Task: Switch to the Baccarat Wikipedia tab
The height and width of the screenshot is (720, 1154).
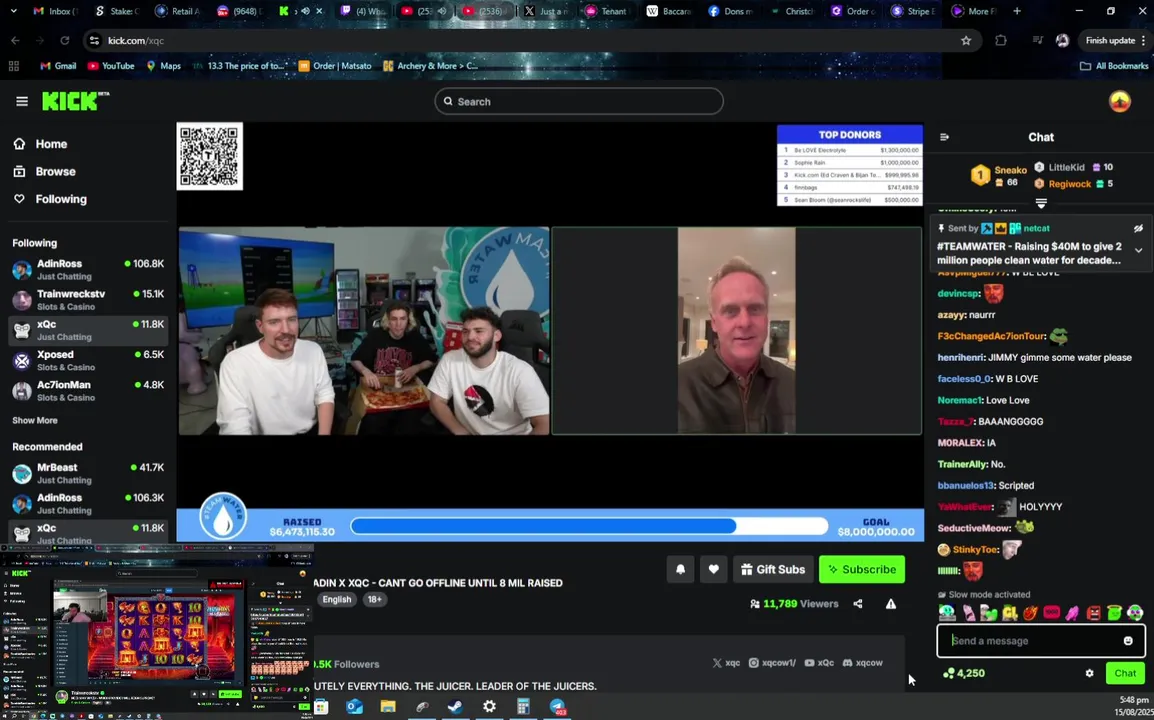Action: [668, 11]
